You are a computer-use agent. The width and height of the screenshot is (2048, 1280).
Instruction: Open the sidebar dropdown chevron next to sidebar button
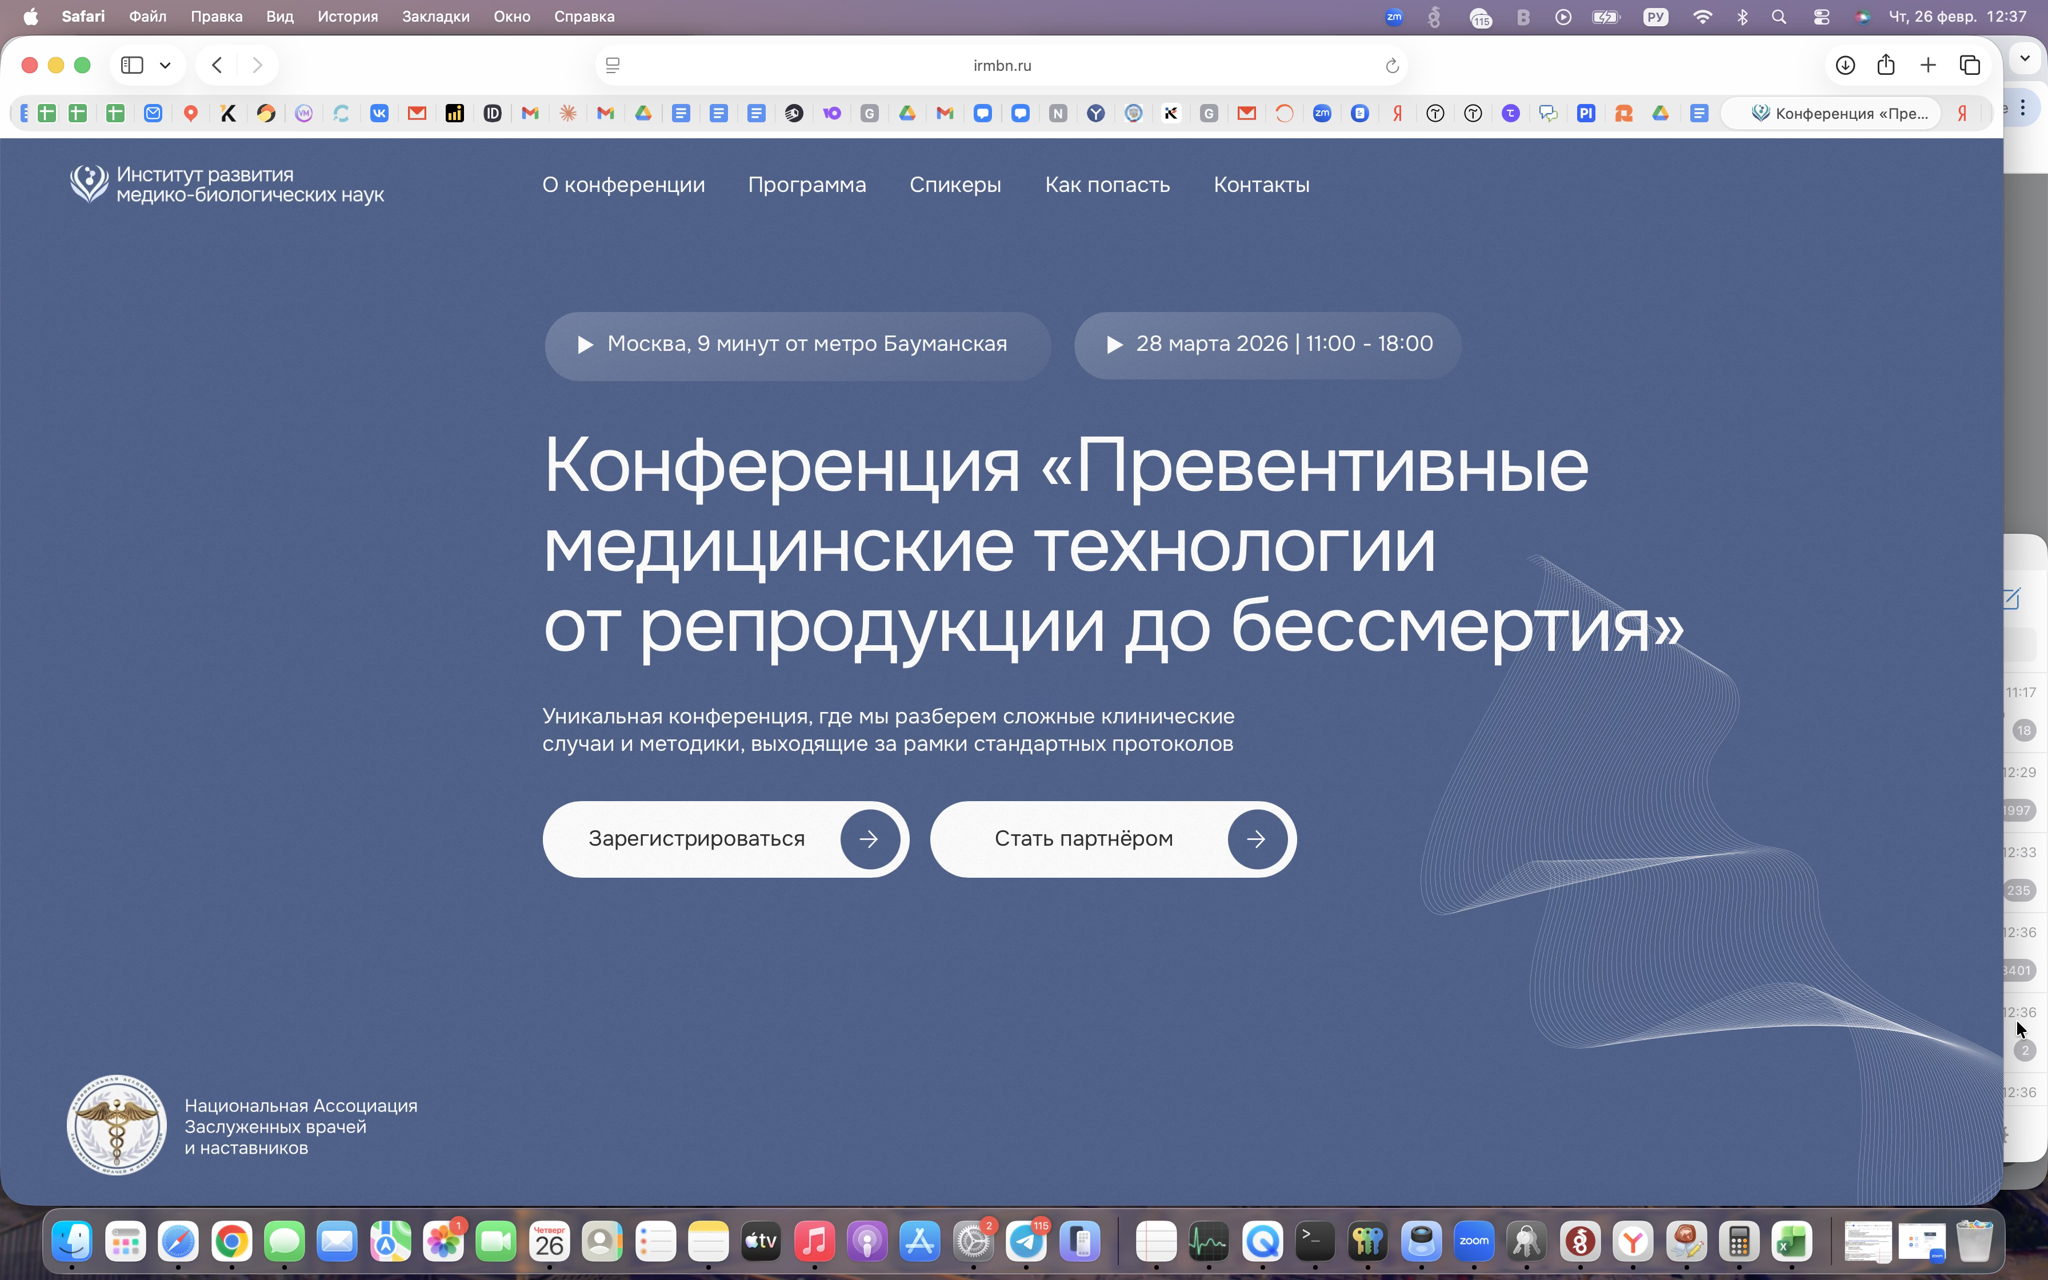pos(165,64)
